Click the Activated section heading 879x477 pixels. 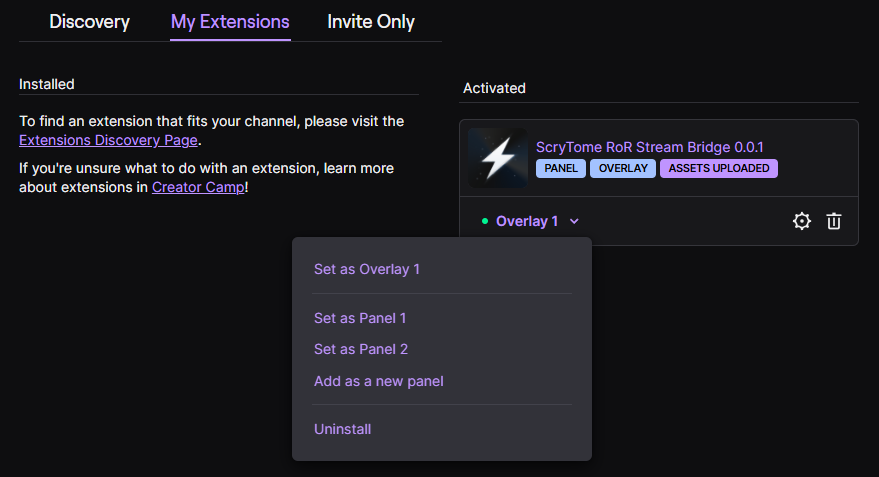click(x=494, y=88)
